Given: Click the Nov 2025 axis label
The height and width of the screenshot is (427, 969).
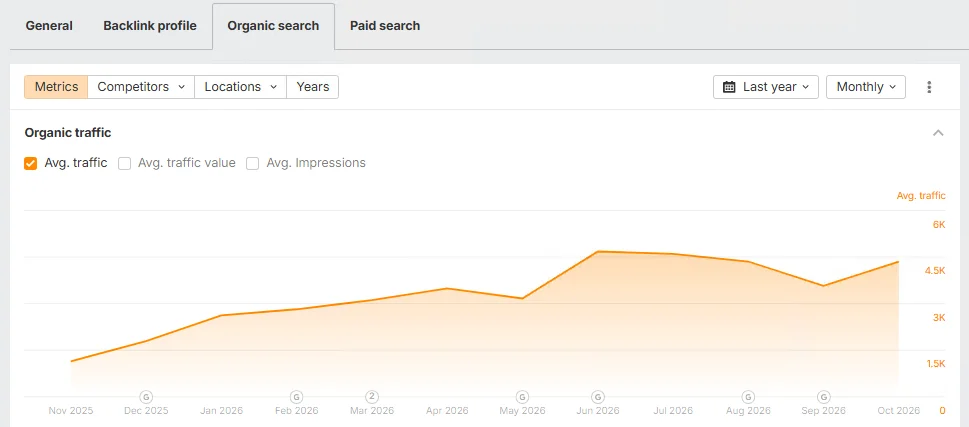Looking at the screenshot, I should click(x=71, y=411).
